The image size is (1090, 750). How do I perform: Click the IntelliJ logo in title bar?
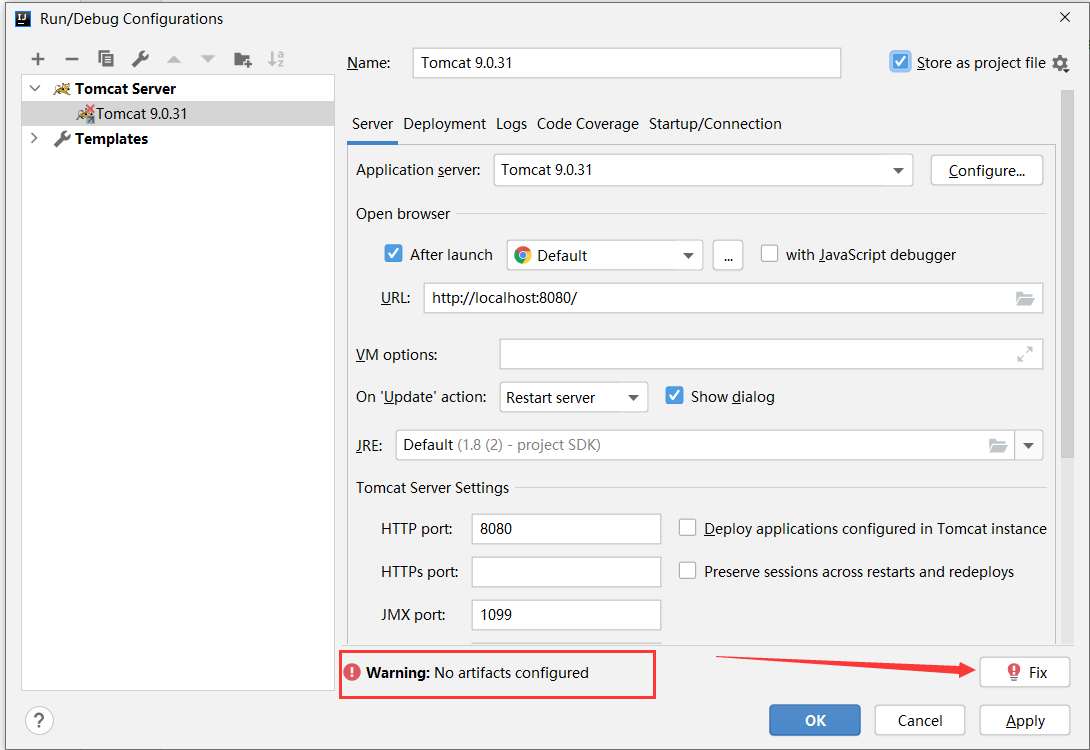23,19
